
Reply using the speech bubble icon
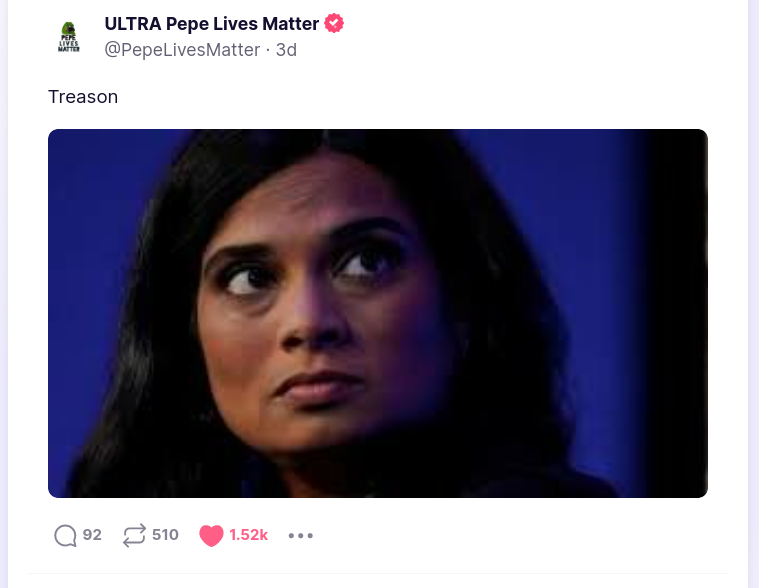[x=65, y=535]
